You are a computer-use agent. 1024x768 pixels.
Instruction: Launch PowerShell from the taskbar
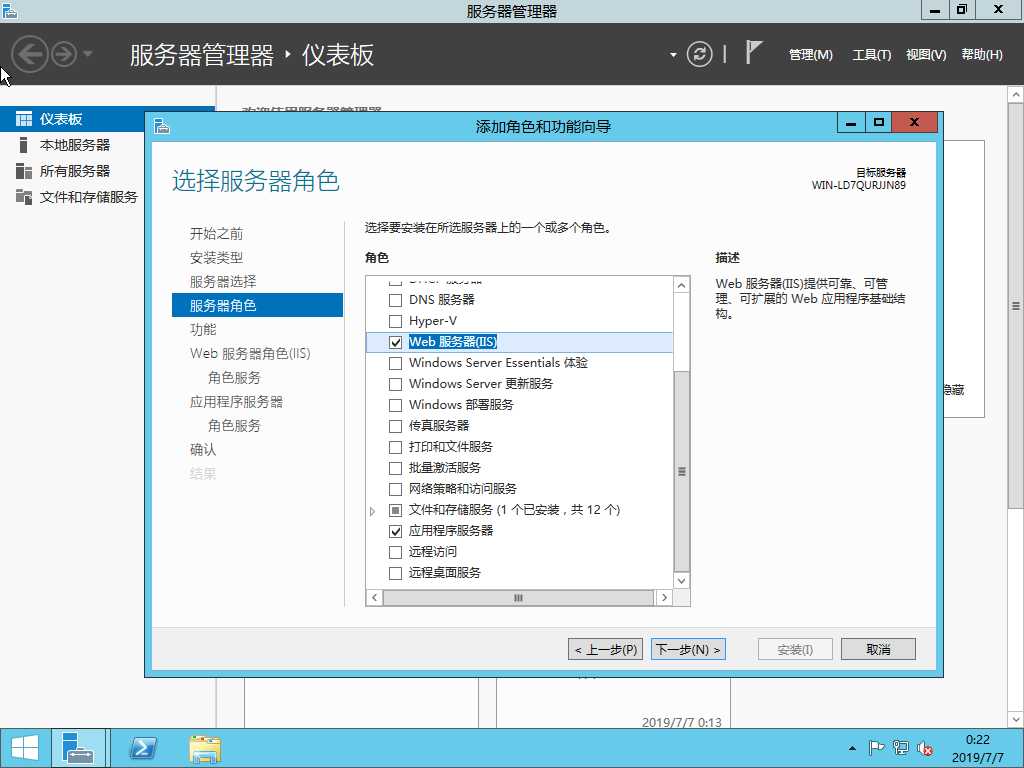tap(143, 748)
